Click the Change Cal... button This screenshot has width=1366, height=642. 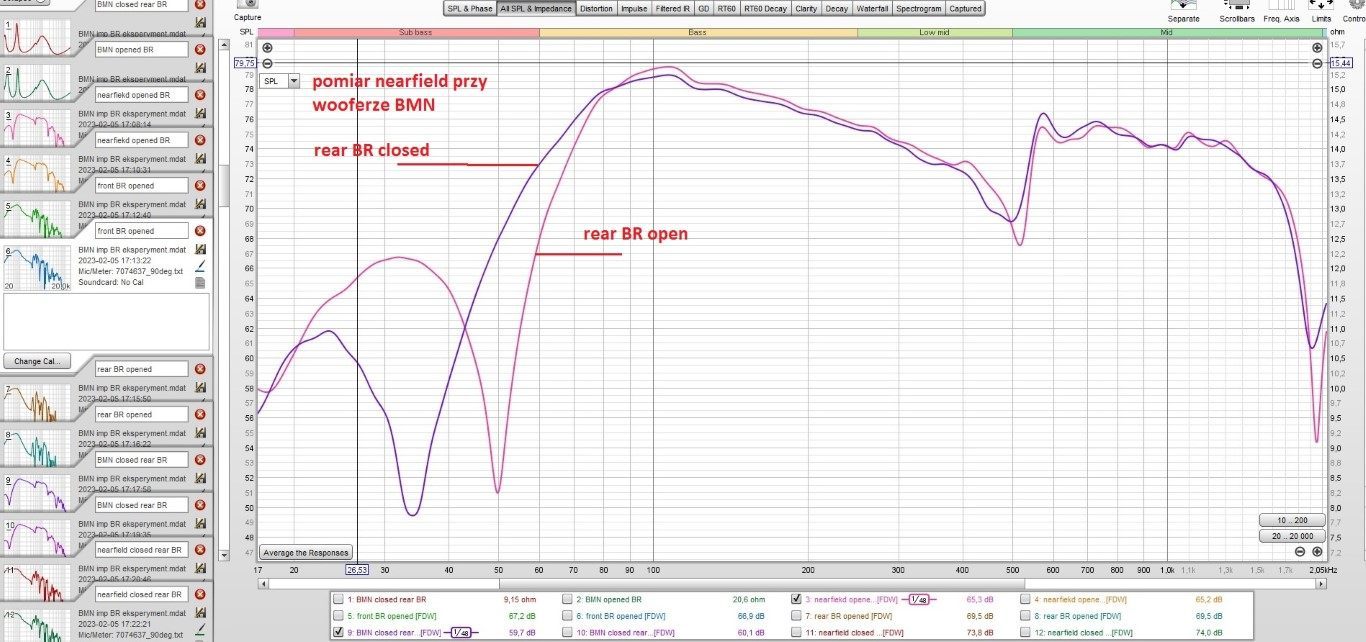point(37,361)
